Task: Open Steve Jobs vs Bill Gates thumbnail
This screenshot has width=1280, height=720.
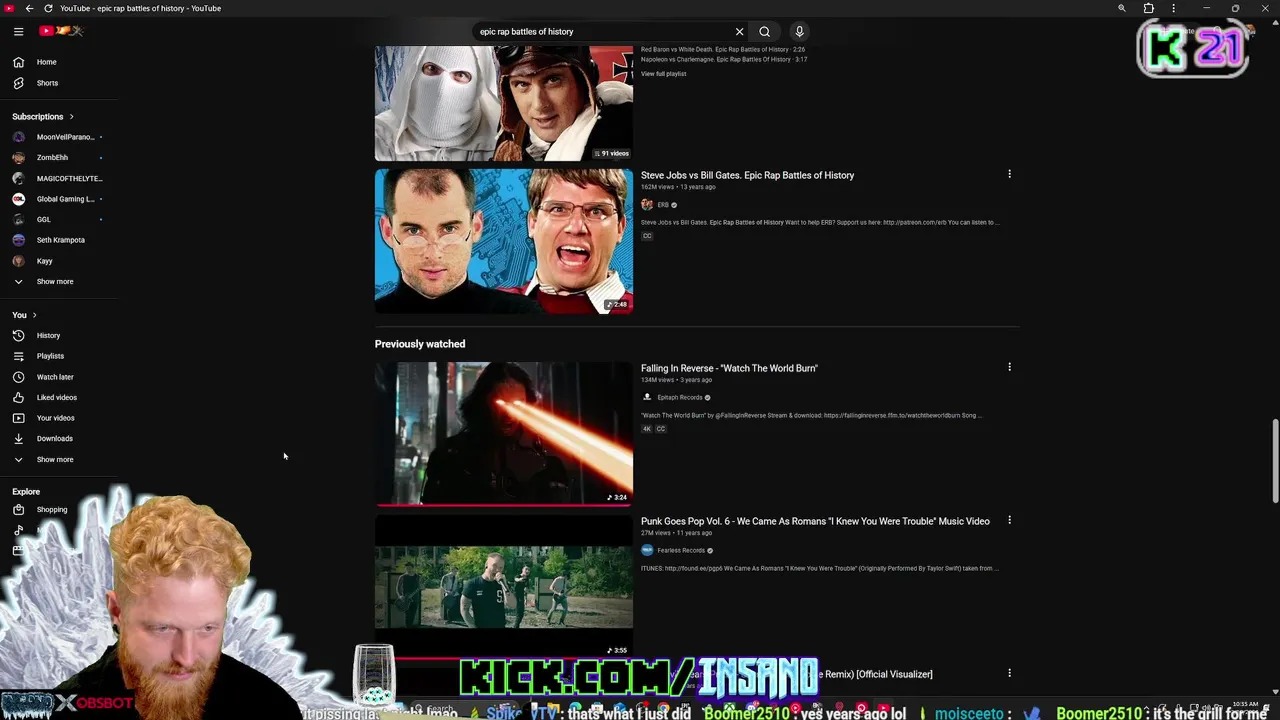Action: [504, 241]
